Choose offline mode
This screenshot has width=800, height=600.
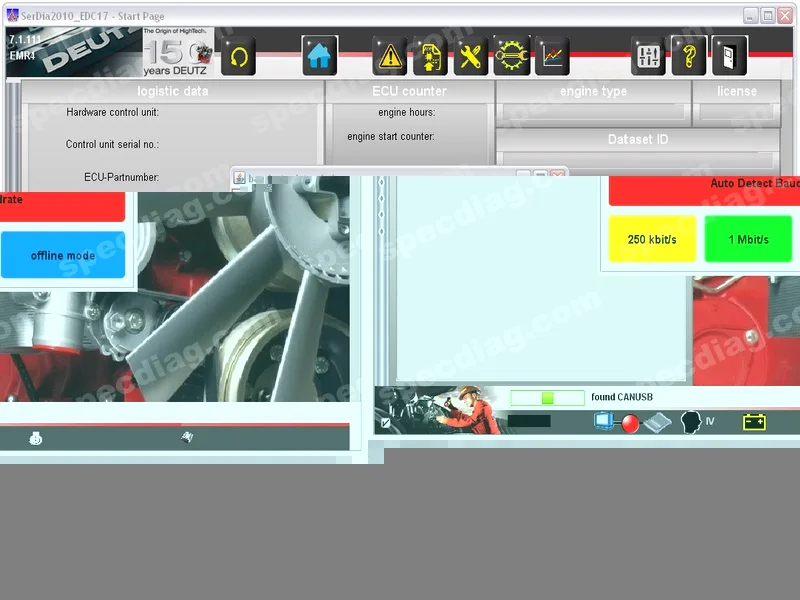(63, 255)
